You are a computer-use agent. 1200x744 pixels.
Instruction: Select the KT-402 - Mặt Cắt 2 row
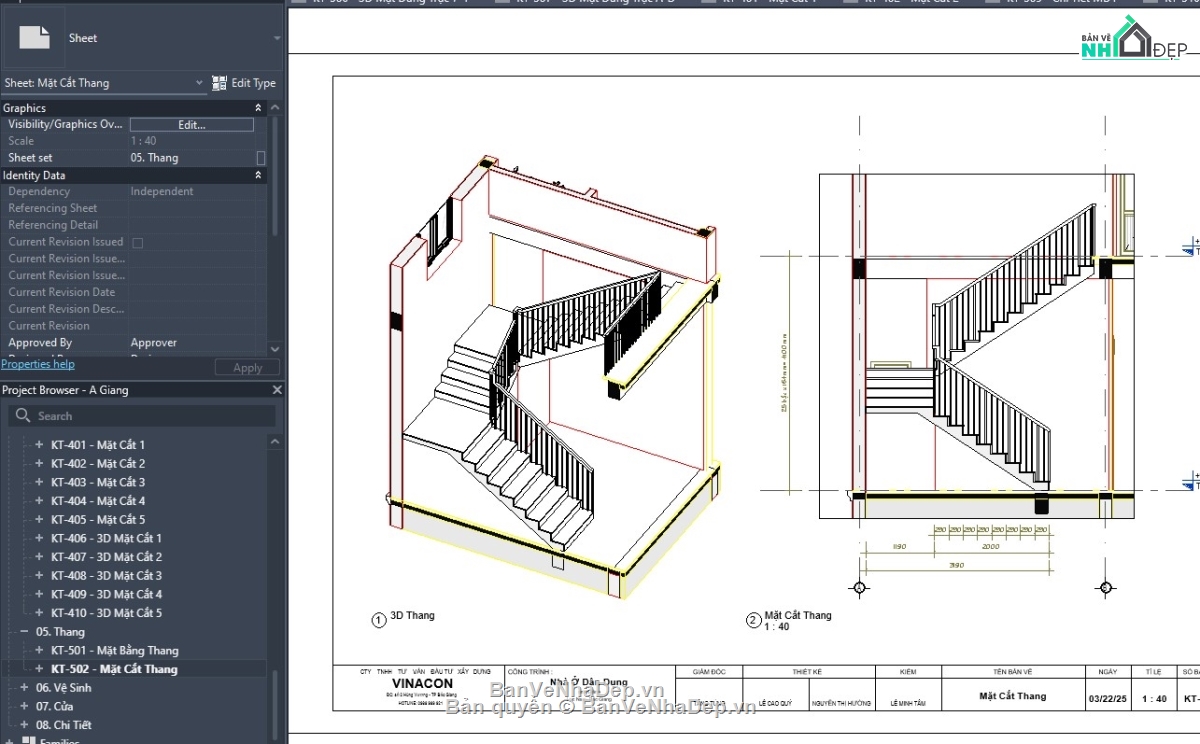(98, 464)
